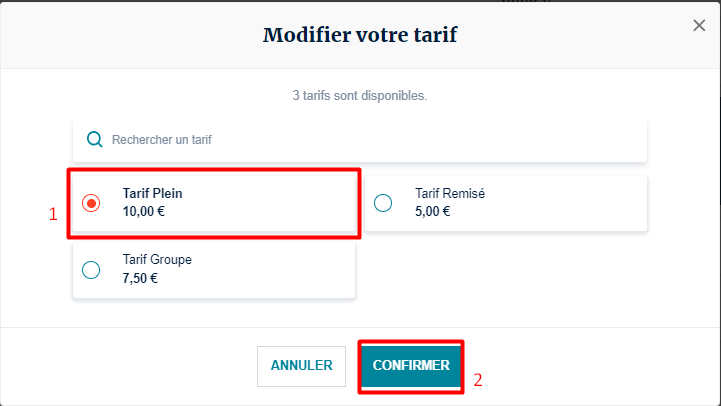The width and height of the screenshot is (721, 406).
Task: Click the 3 tarifs sont disponibles text
Action: click(x=360, y=97)
